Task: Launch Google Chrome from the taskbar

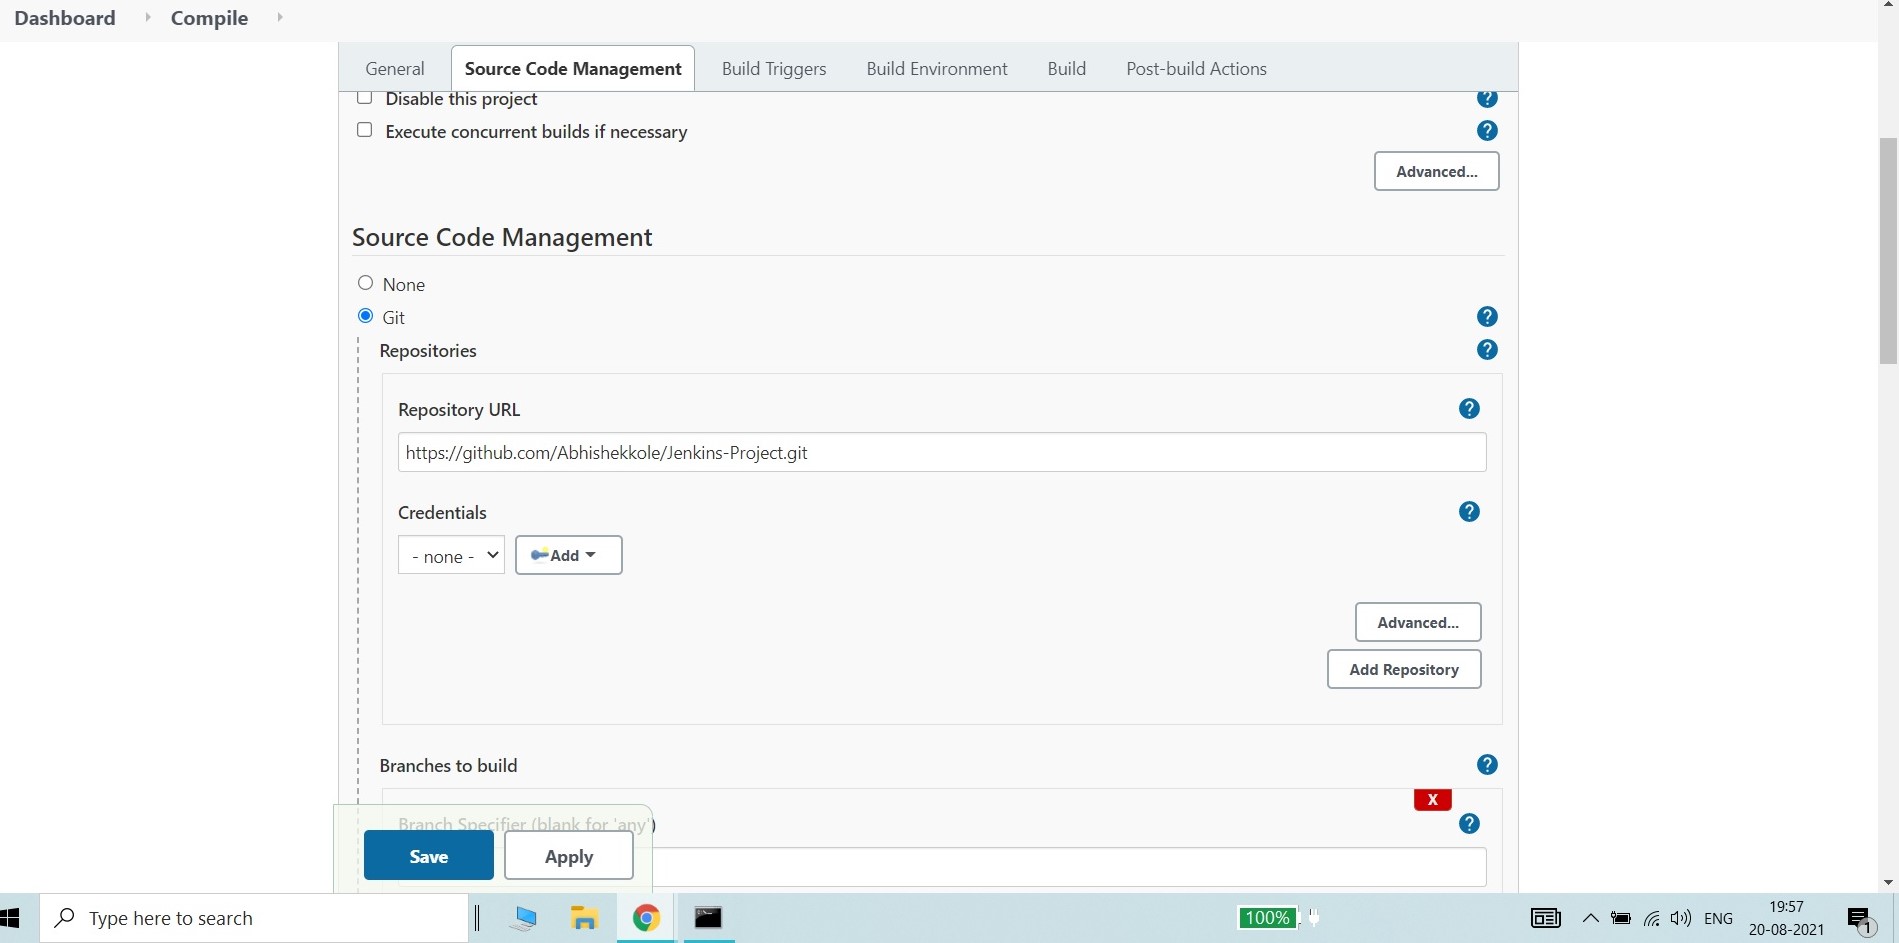Action: (x=646, y=917)
